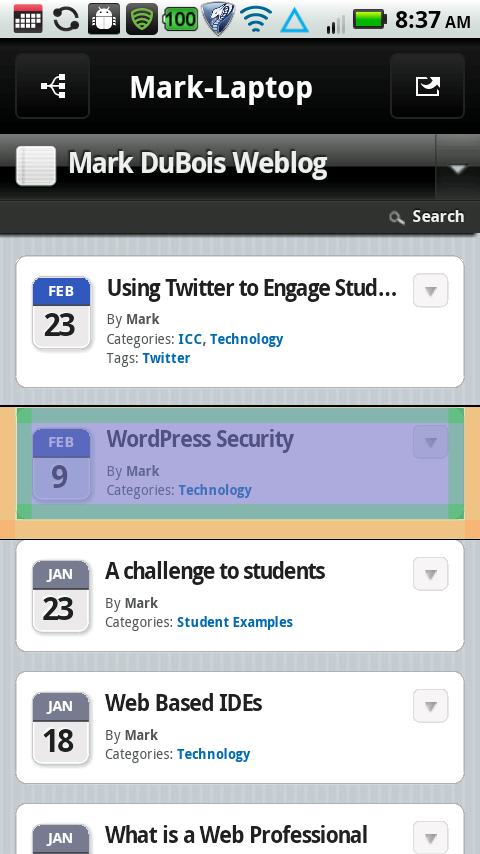Open the Android debug notification in status bar

pos(104,19)
